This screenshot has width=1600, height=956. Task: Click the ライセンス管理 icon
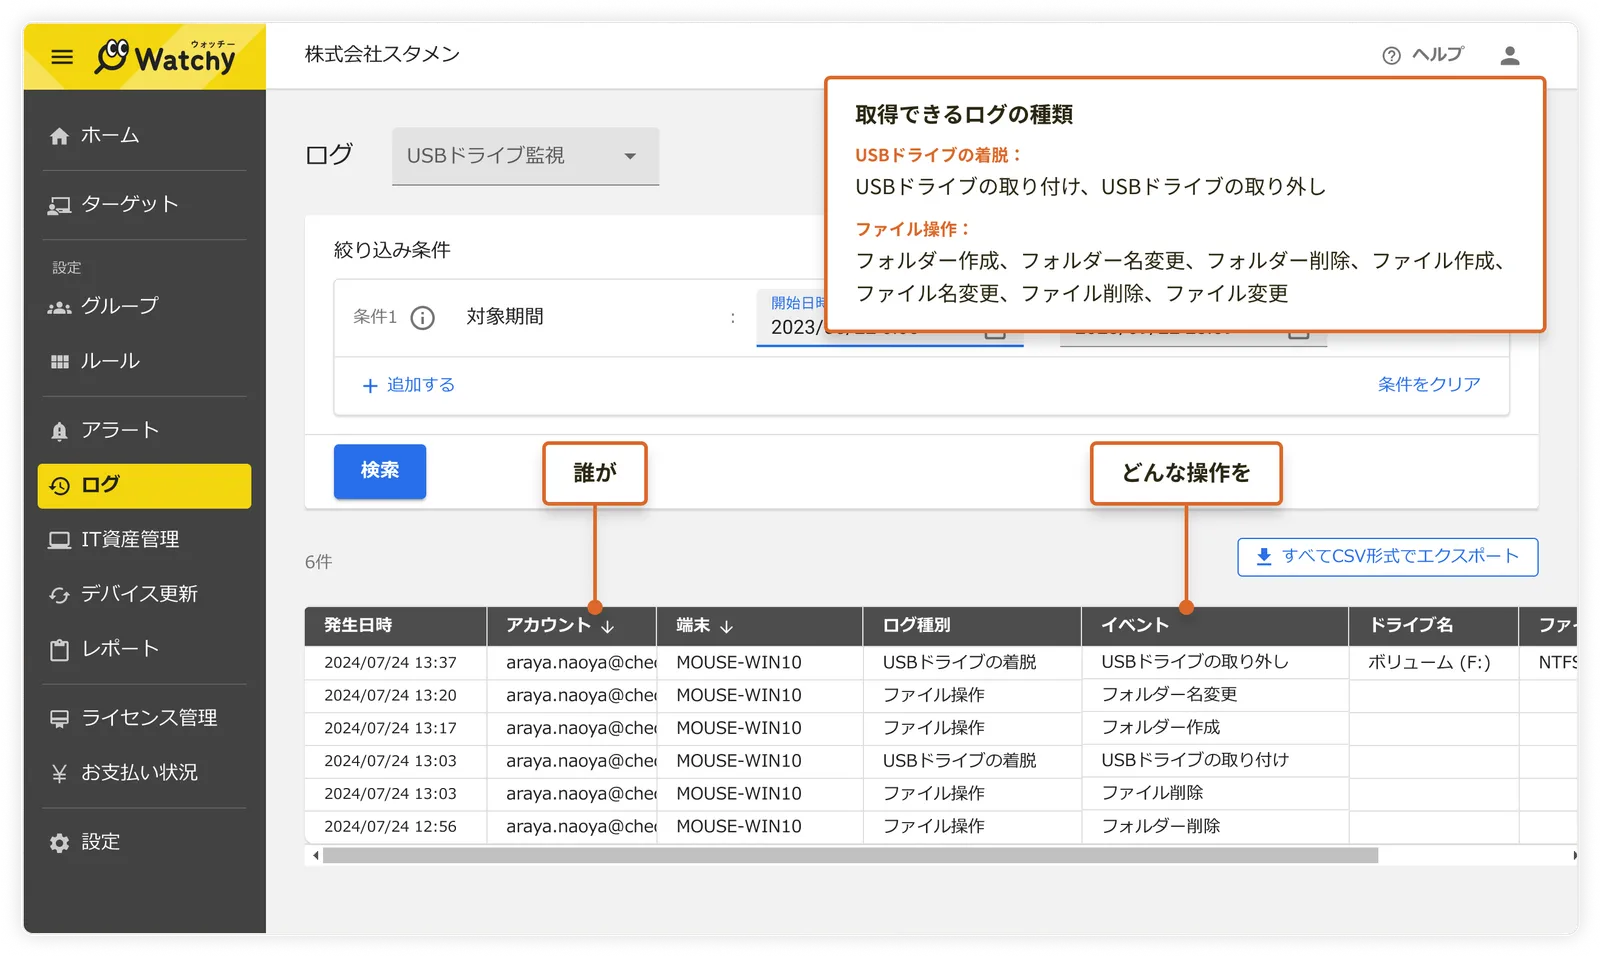(60, 718)
